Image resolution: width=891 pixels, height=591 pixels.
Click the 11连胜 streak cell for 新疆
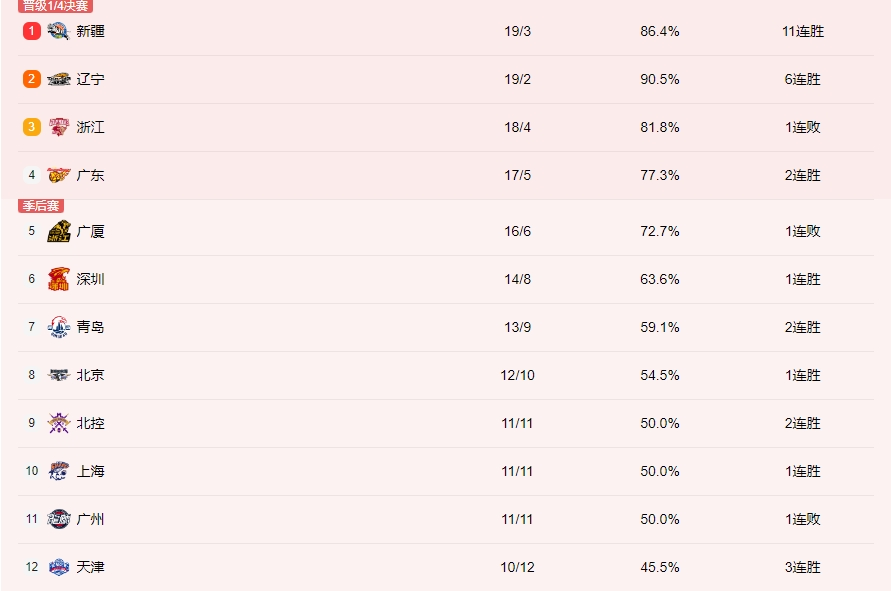point(803,31)
